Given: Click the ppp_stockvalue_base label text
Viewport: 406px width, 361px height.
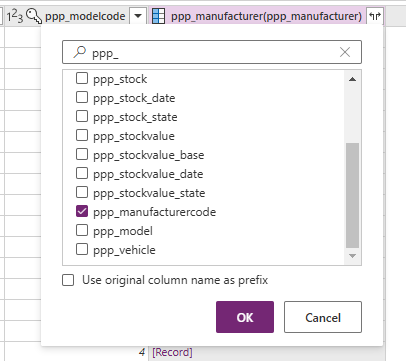Looking at the screenshot, I should (148, 155).
